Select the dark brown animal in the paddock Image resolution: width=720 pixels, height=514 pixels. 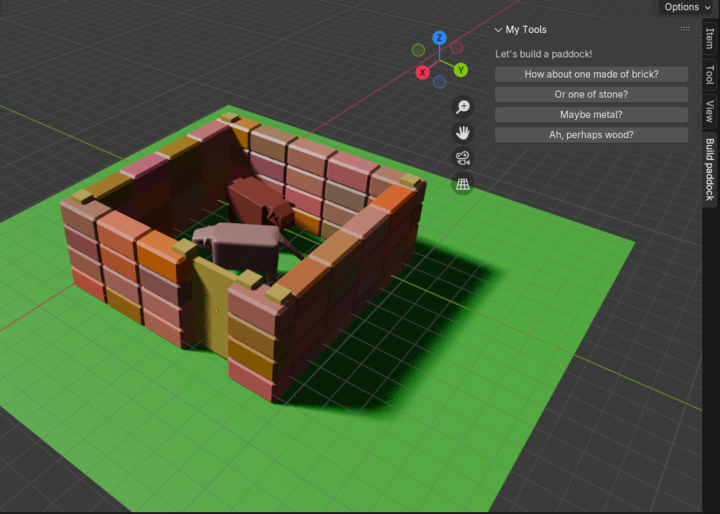(x=259, y=200)
